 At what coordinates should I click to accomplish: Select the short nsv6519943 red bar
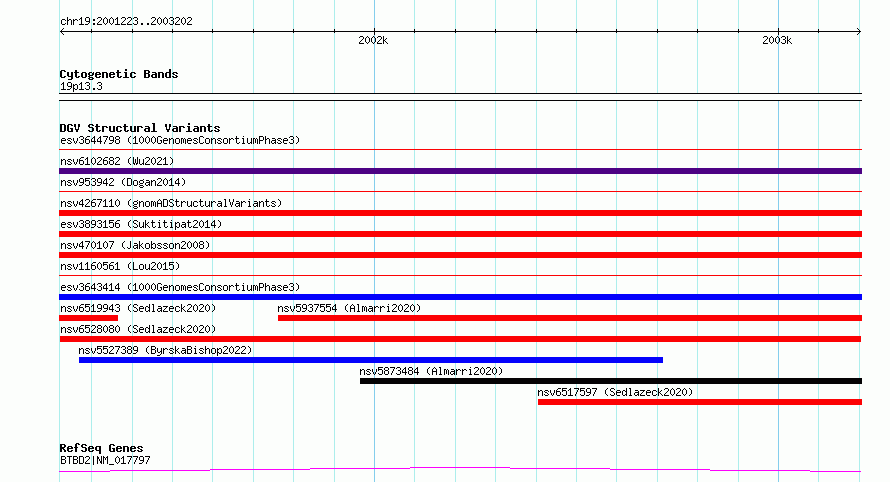coord(89,318)
